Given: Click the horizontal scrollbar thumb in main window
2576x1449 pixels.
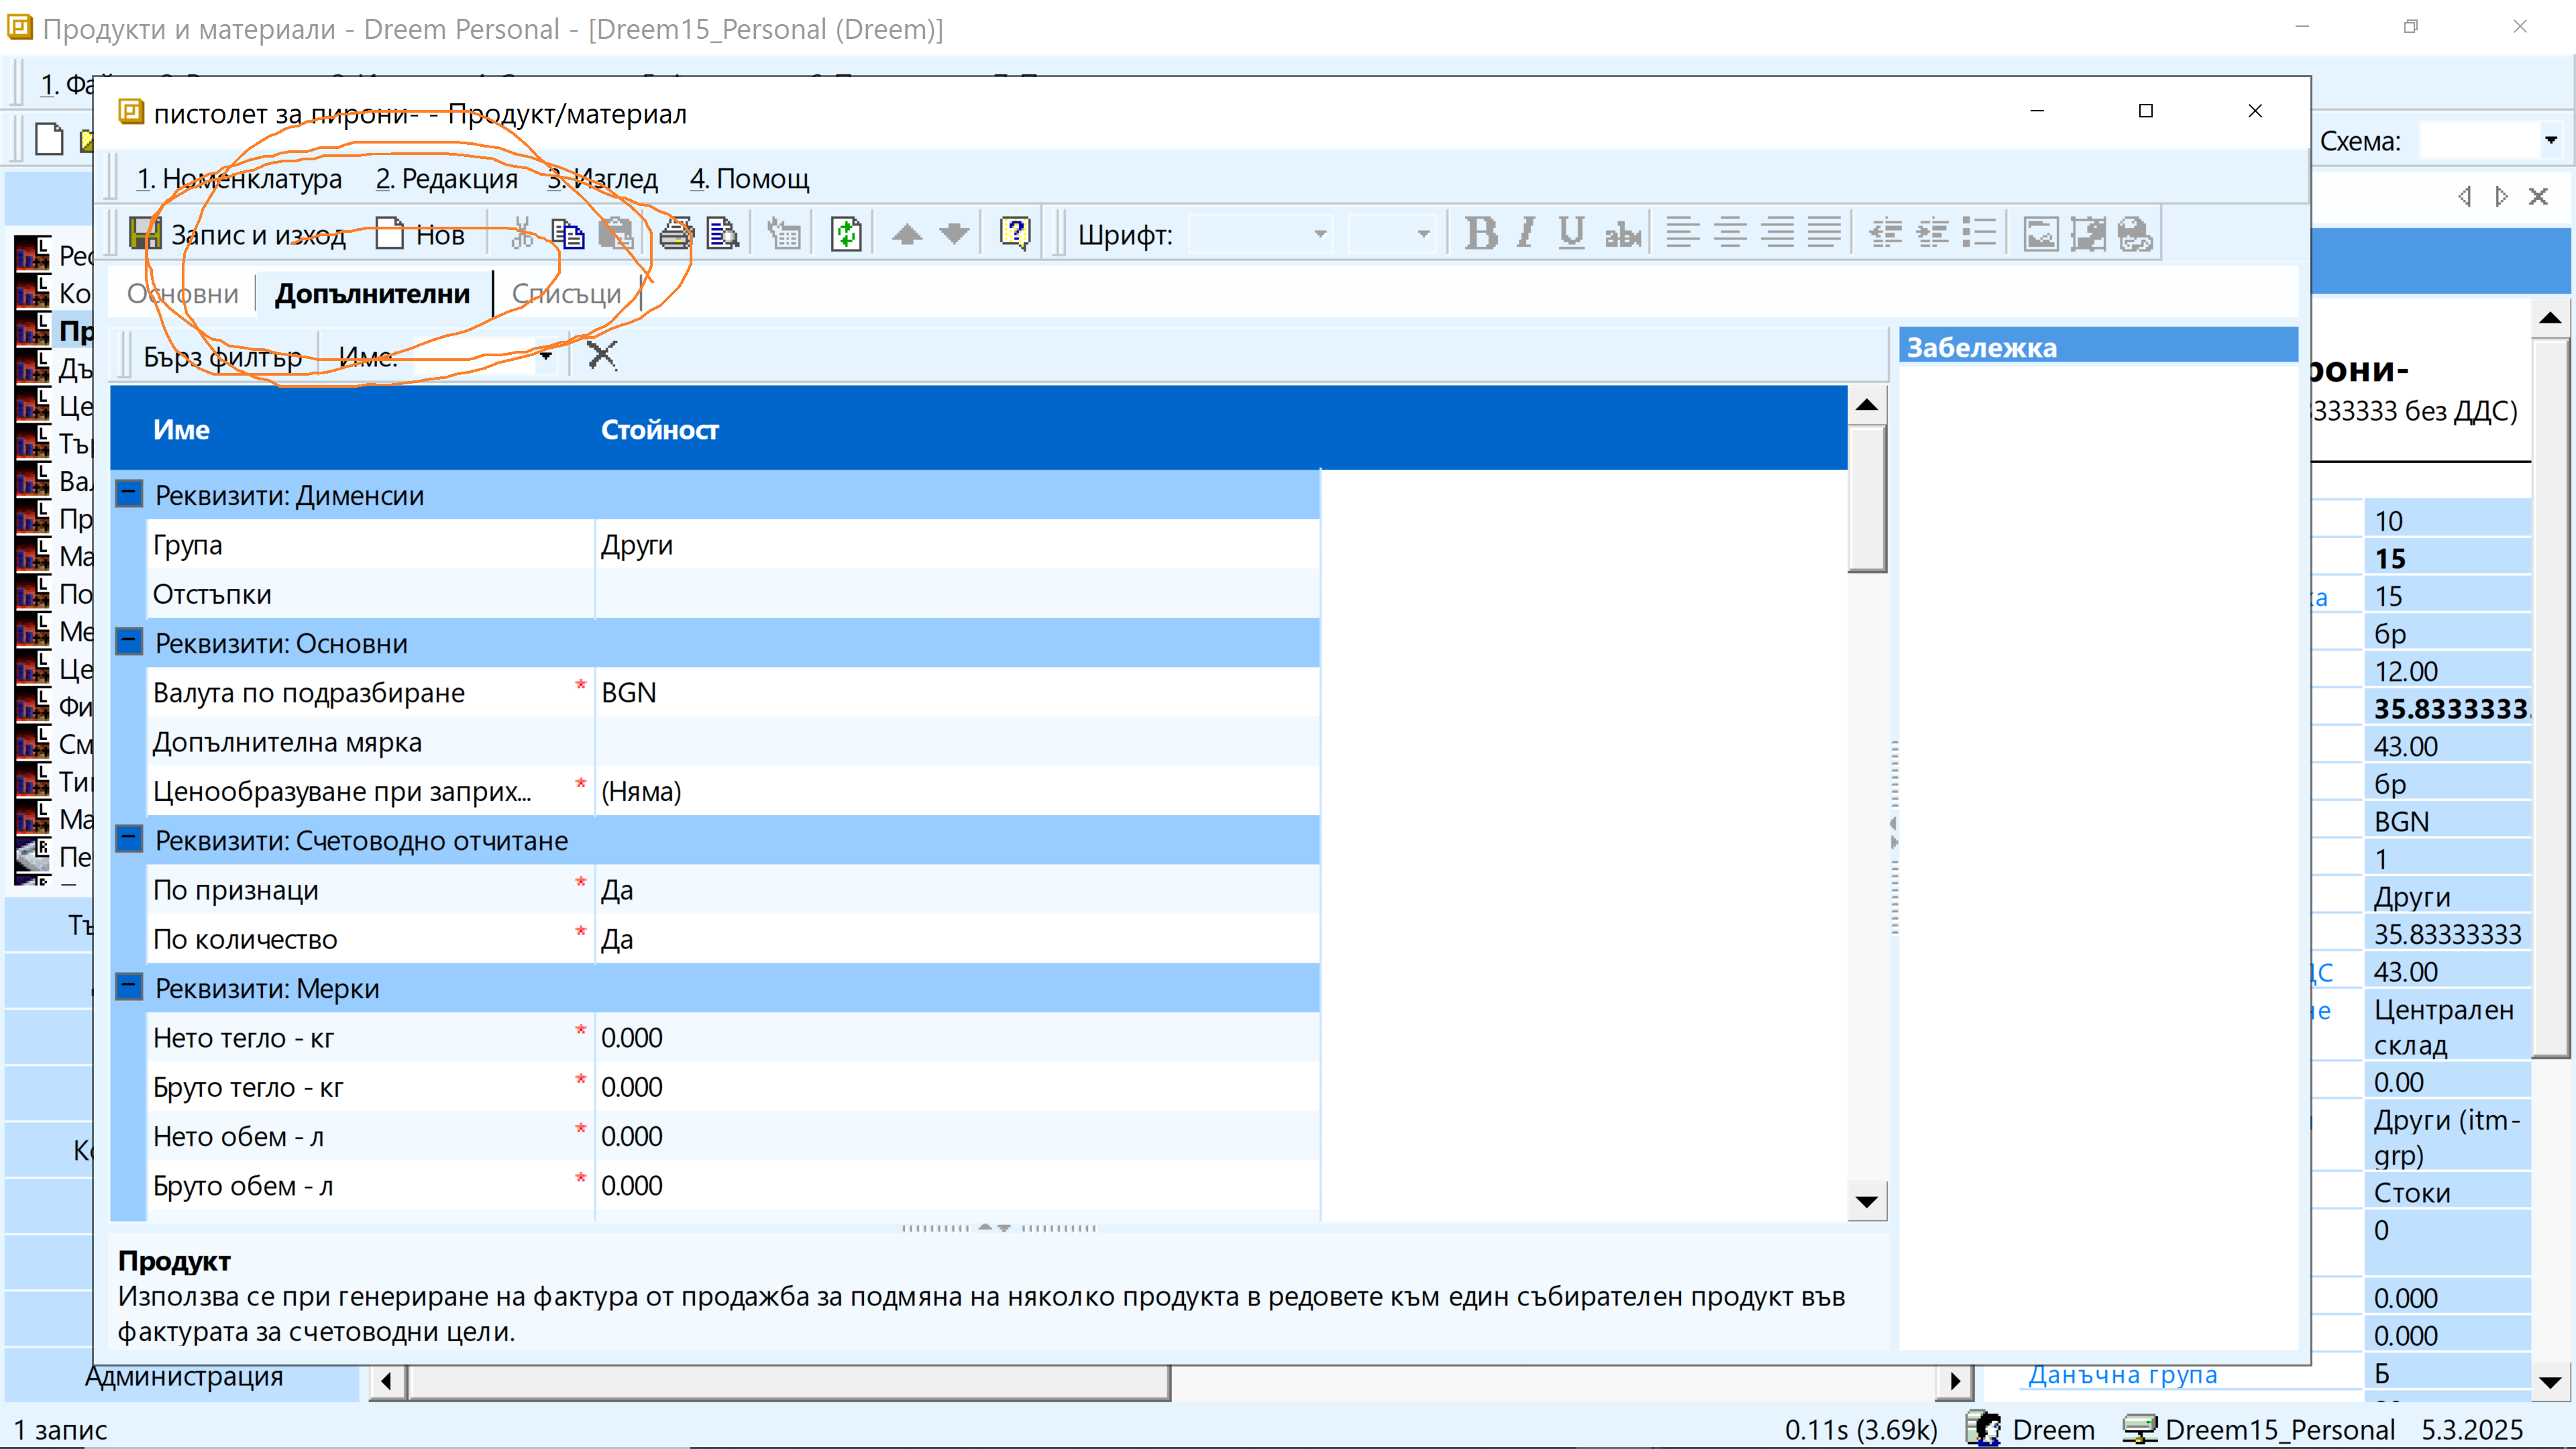Looking at the screenshot, I should pyautogui.click(x=789, y=1383).
